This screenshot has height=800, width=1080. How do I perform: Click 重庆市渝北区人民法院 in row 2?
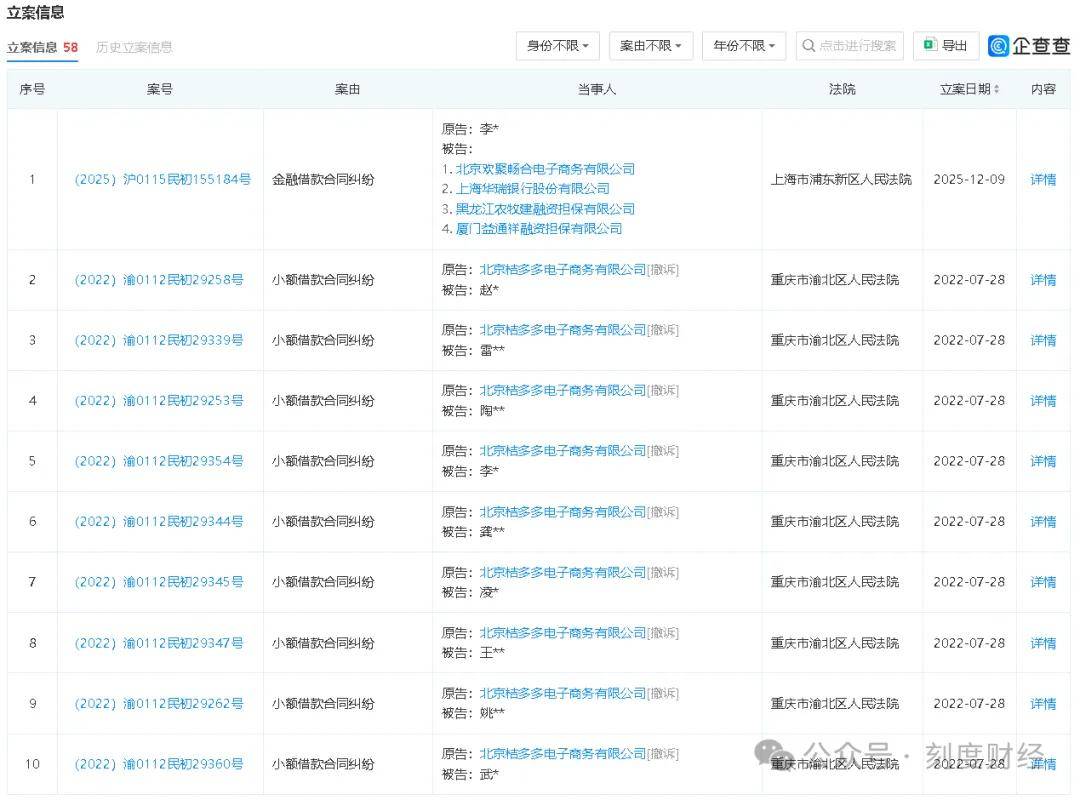835,280
